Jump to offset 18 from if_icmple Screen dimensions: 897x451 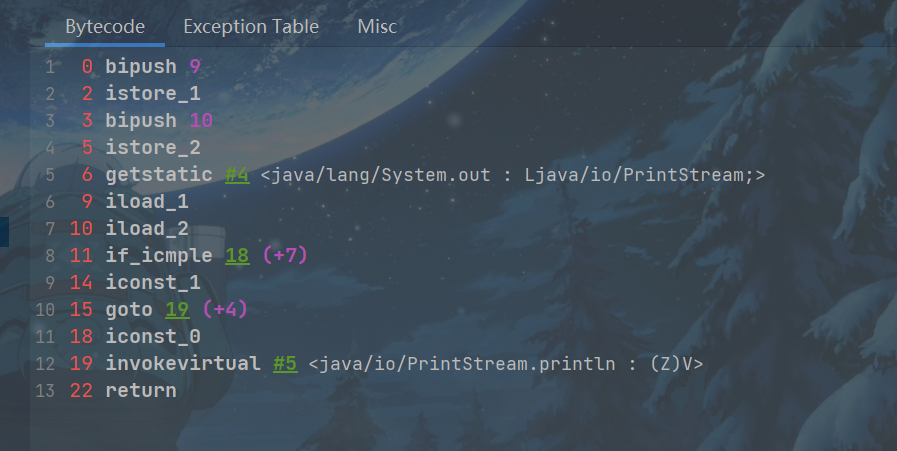[237, 256]
